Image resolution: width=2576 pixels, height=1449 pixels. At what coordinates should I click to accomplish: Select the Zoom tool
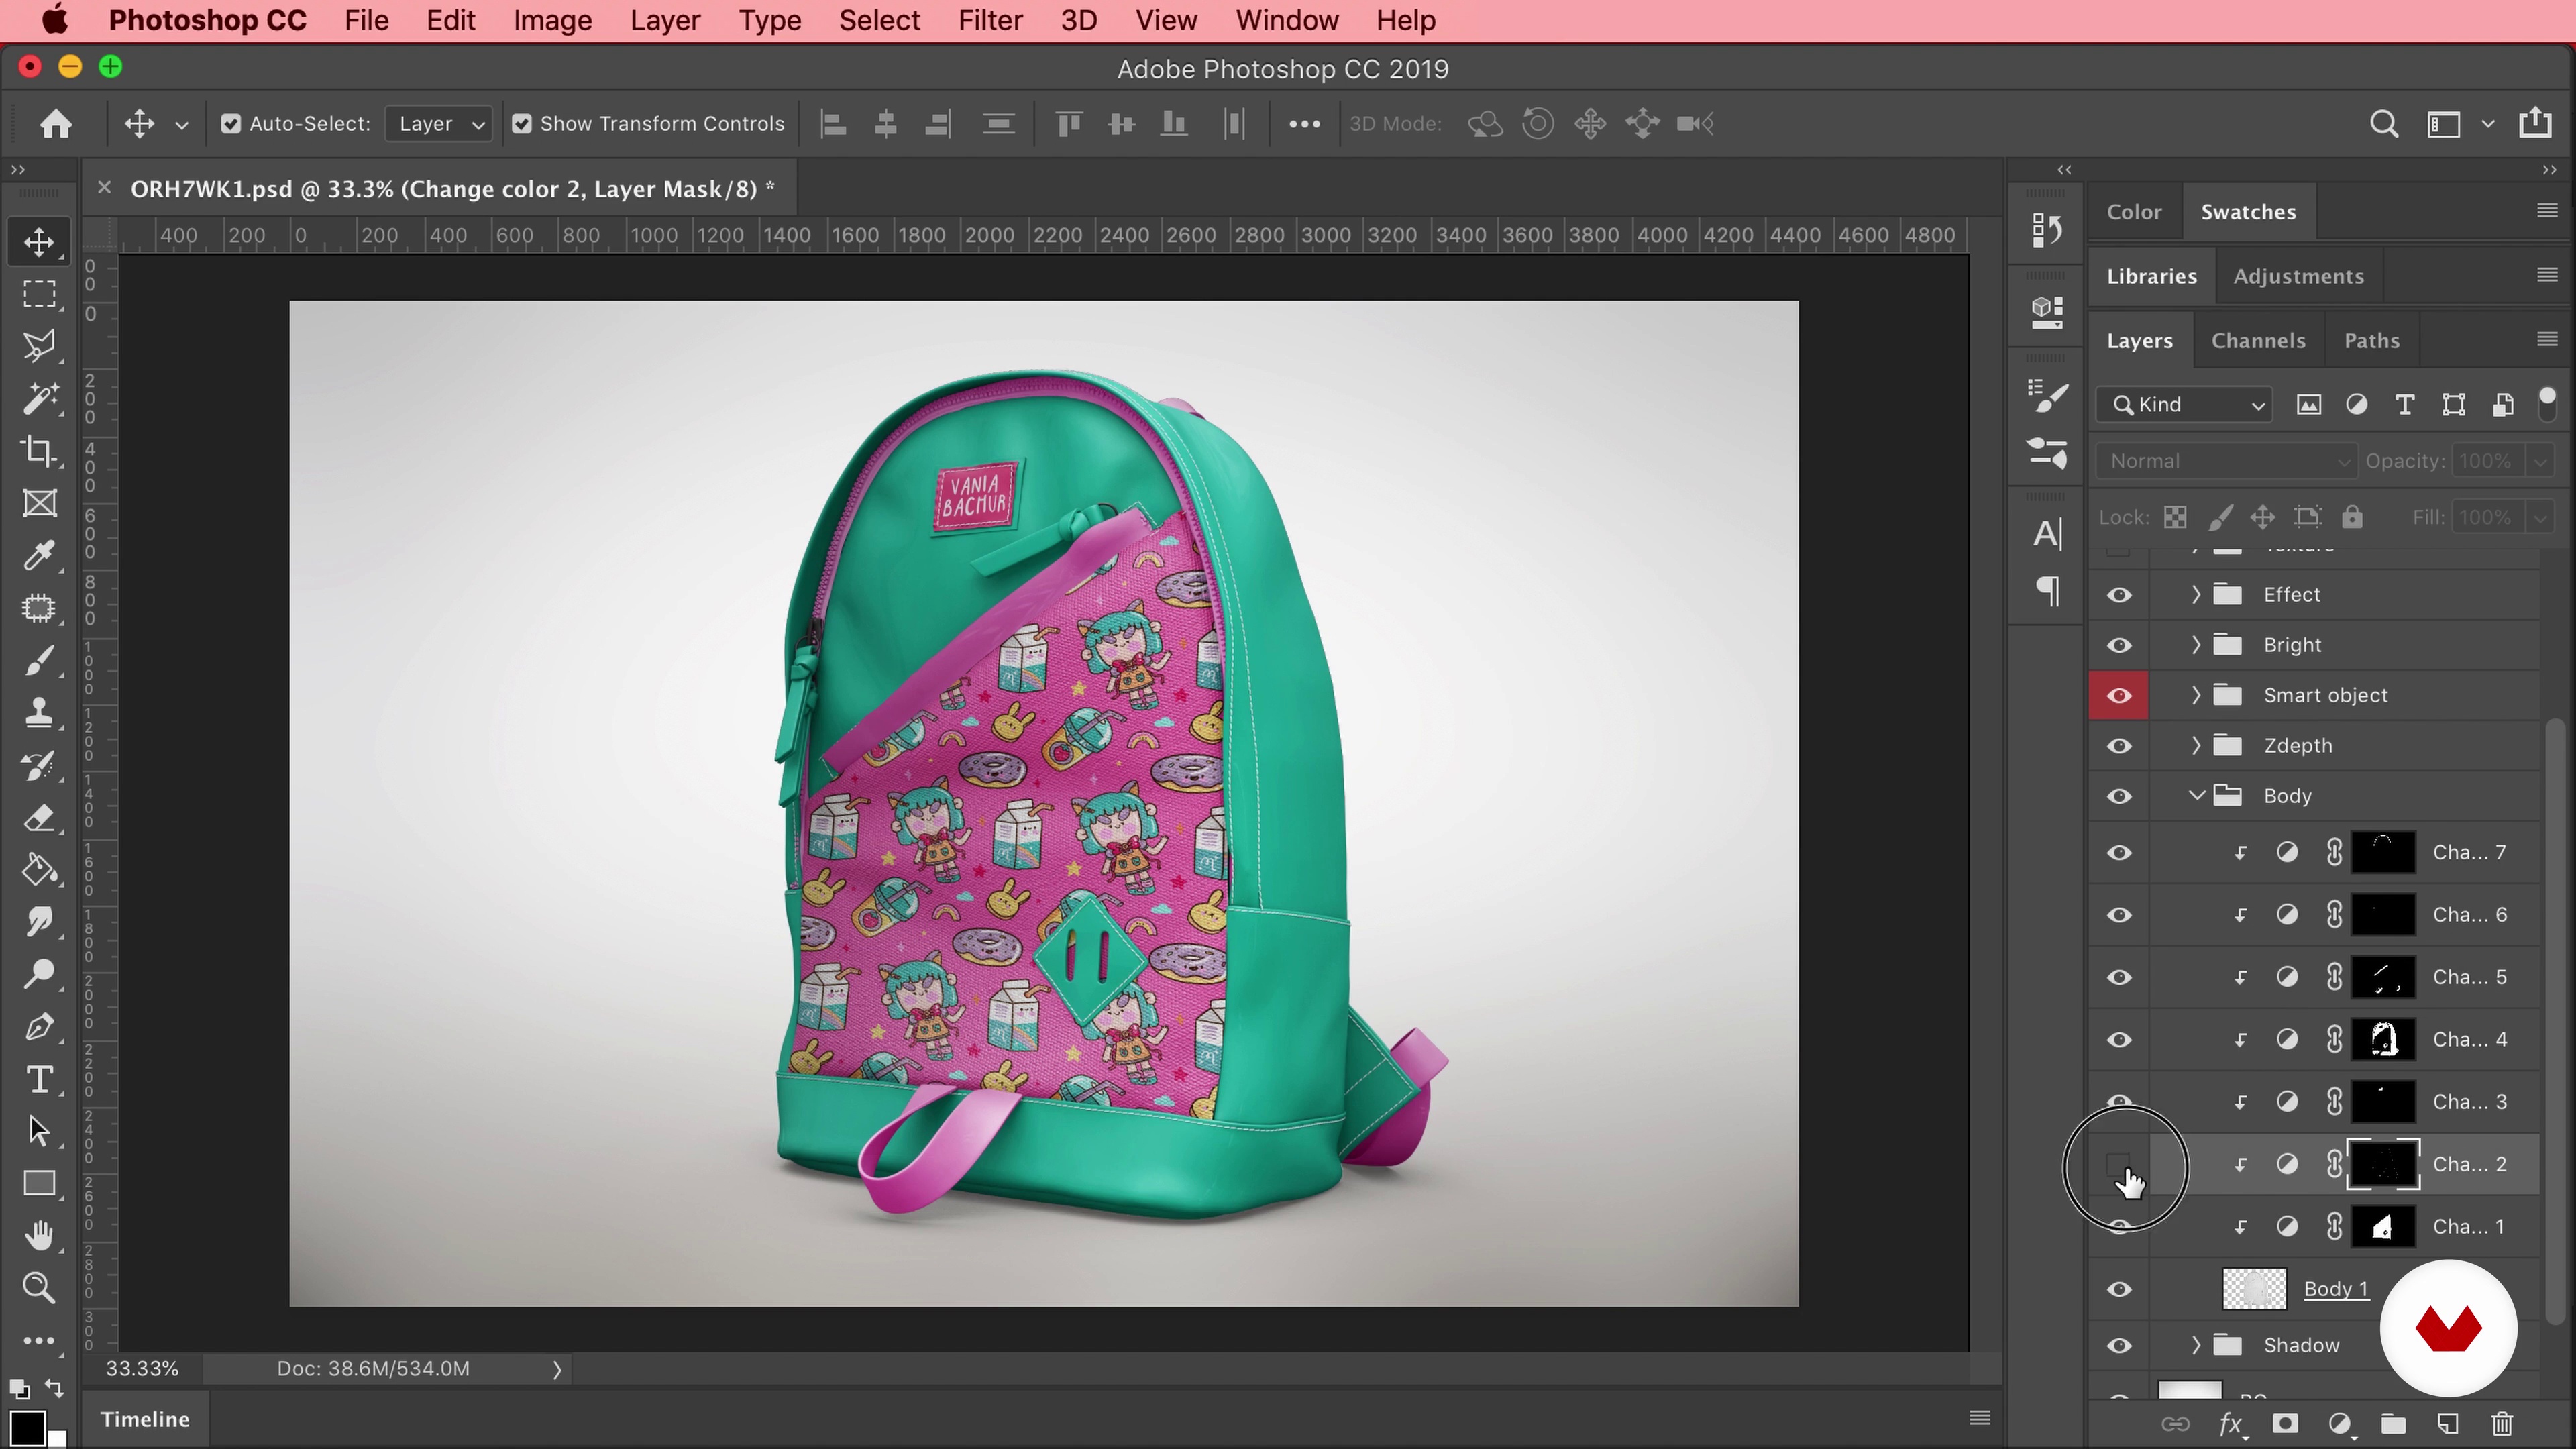pos(39,1288)
